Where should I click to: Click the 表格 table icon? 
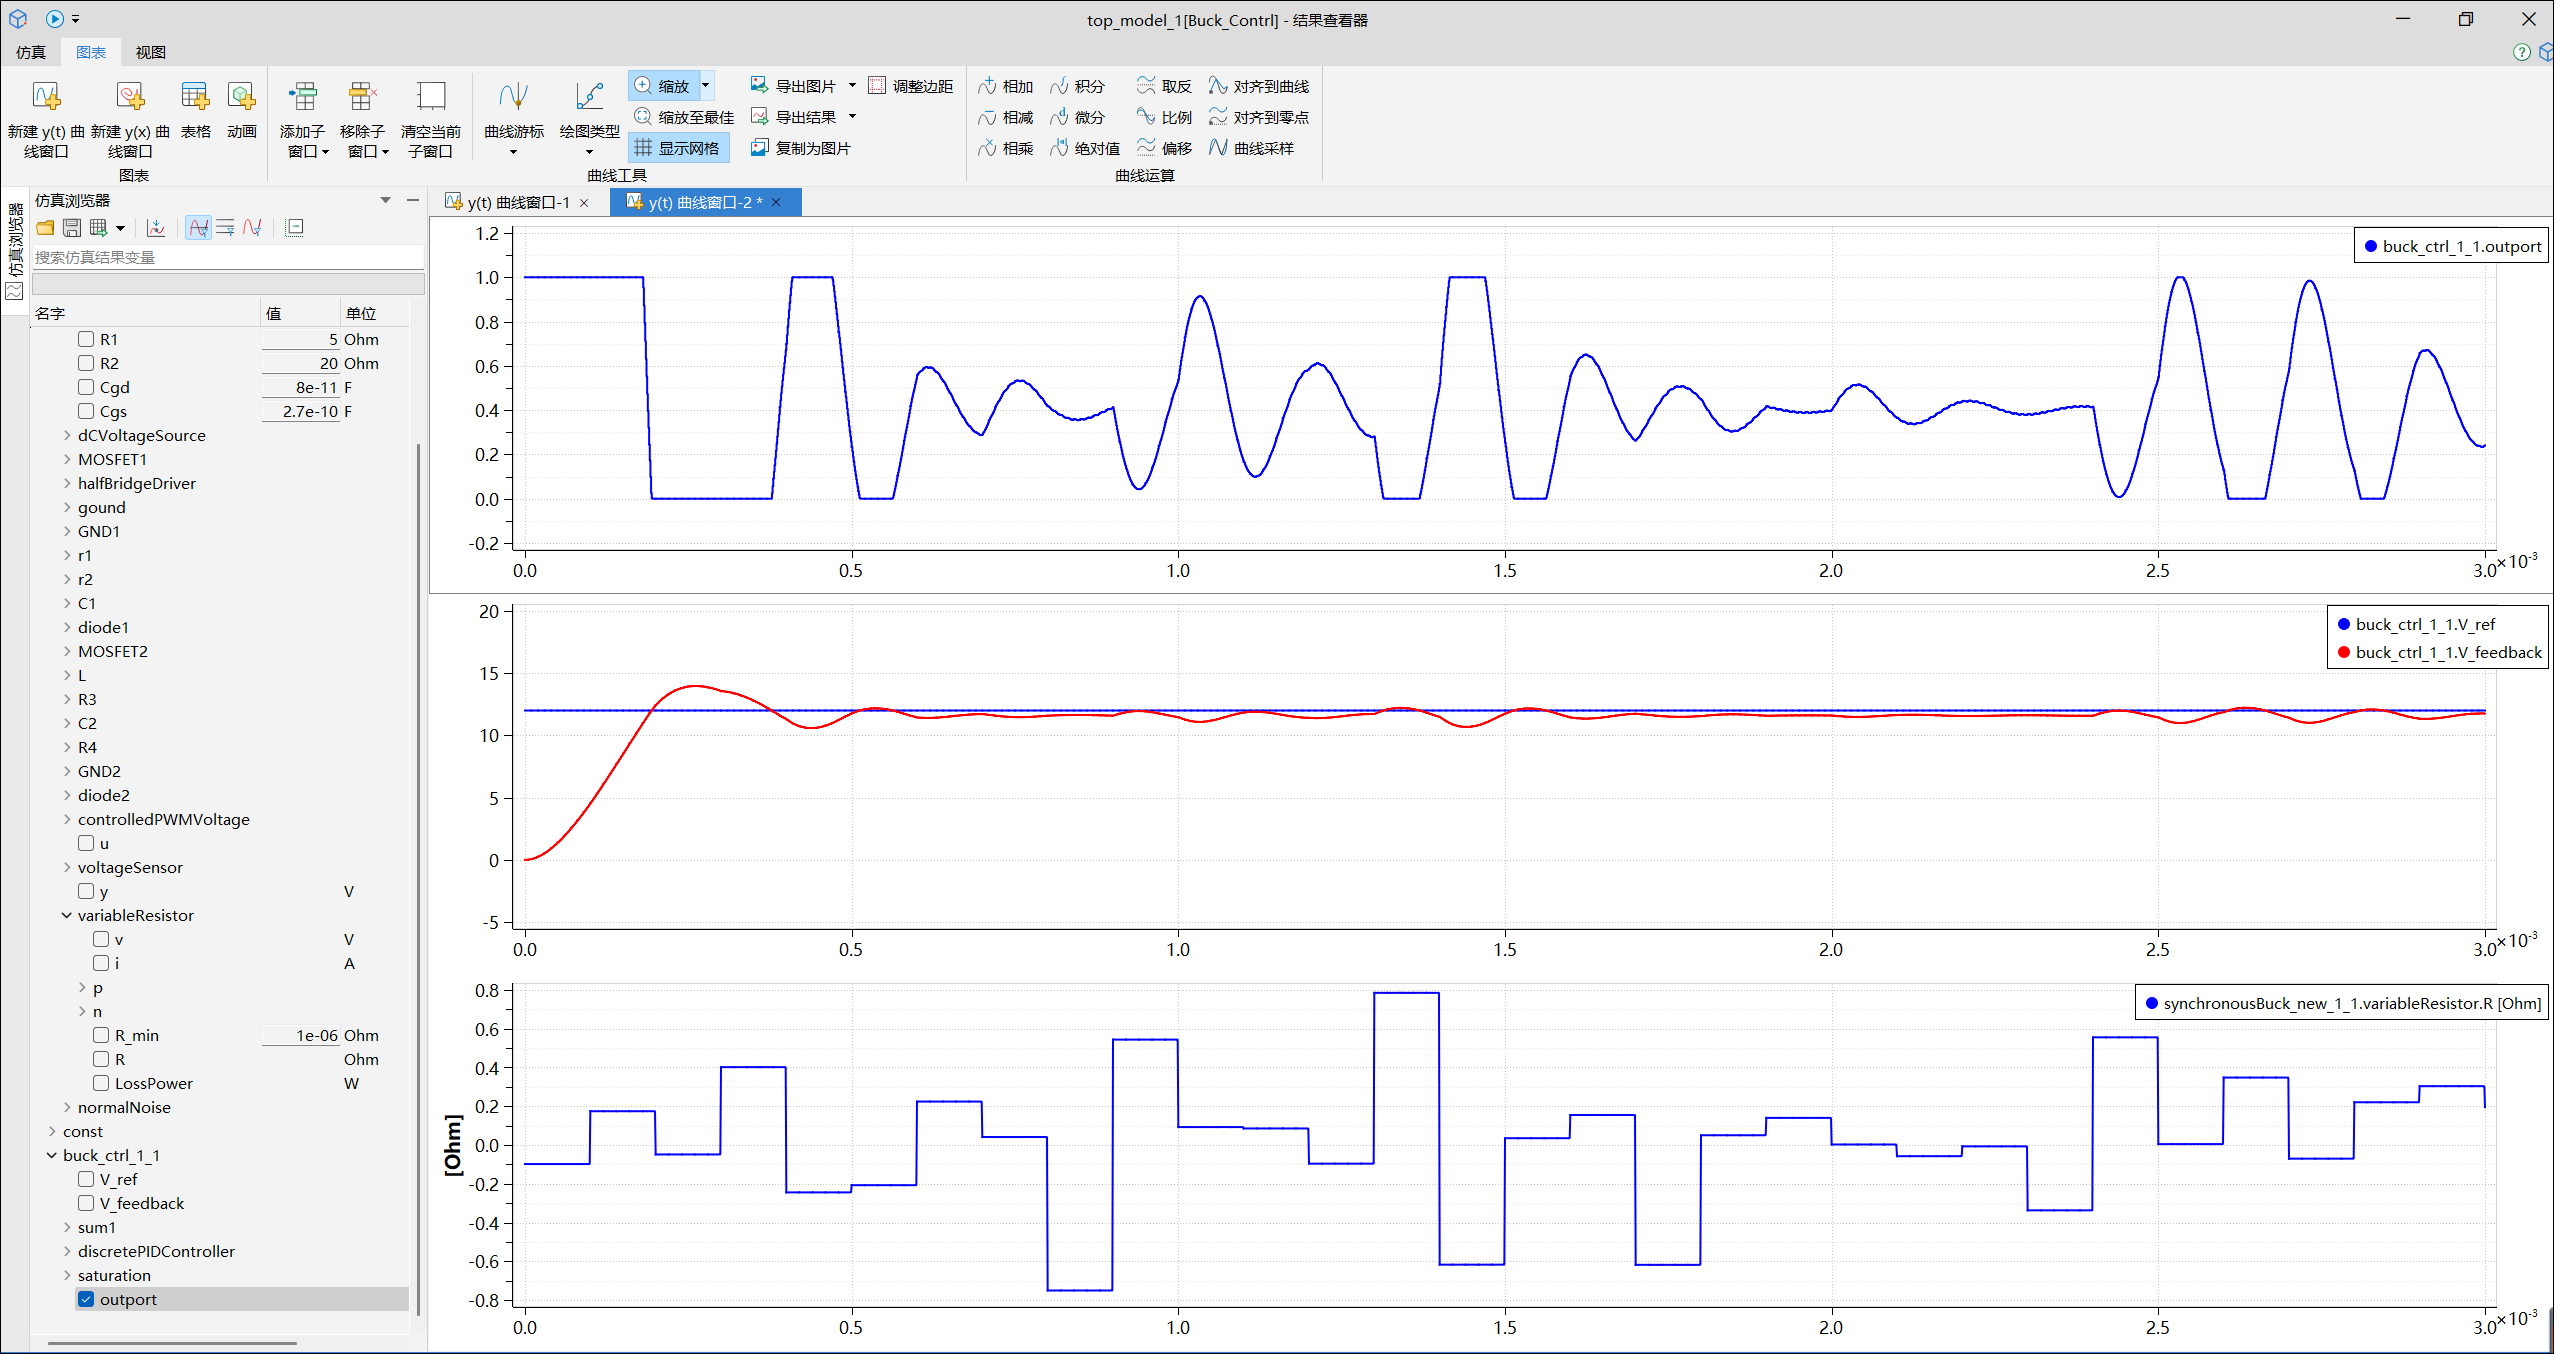click(x=195, y=97)
